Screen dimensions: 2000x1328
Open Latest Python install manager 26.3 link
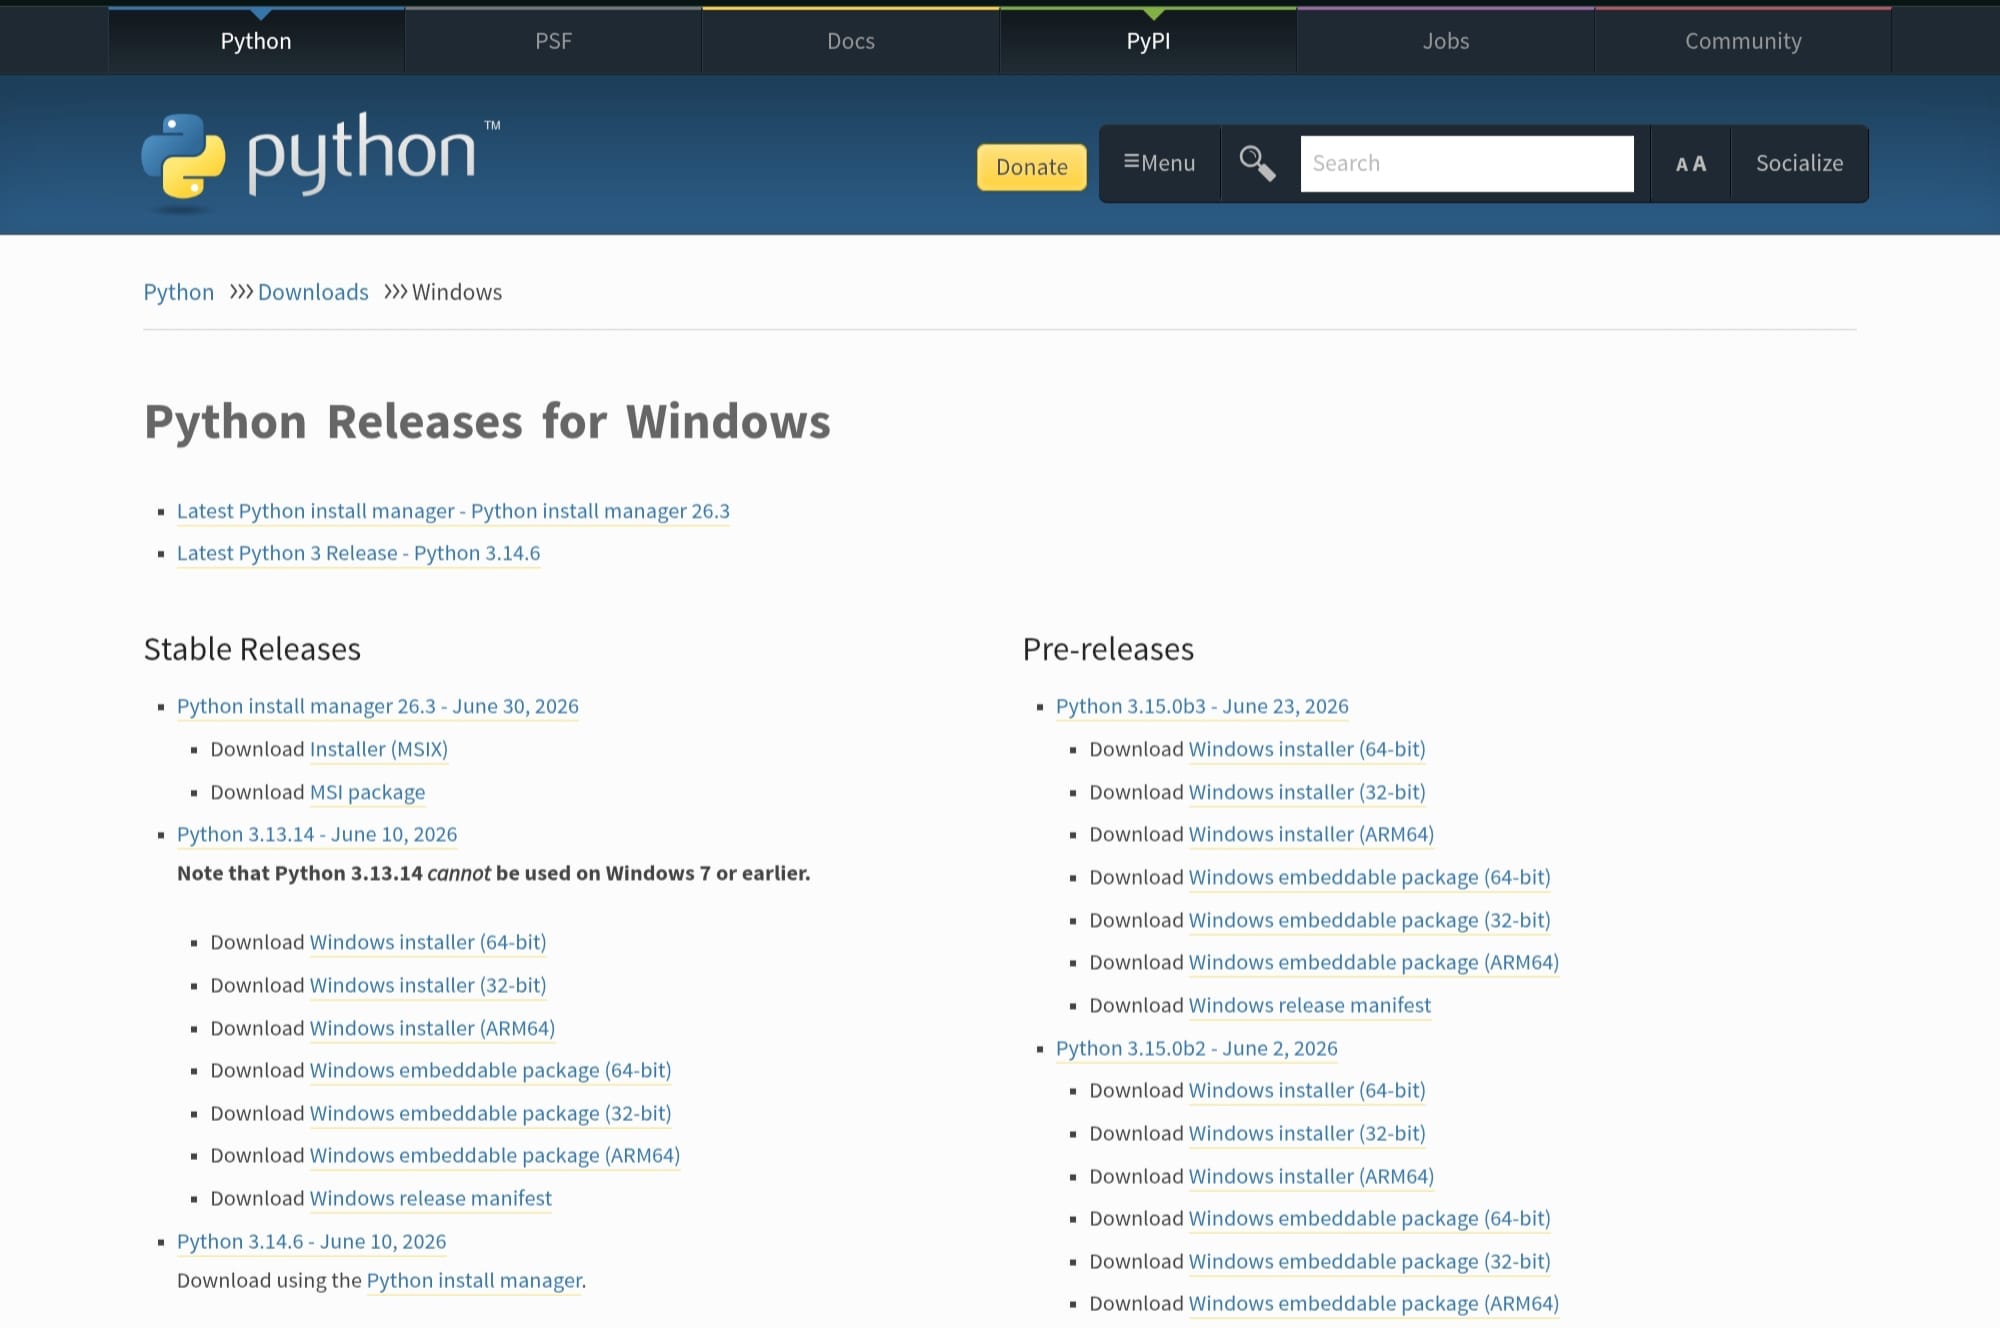click(x=453, y=511)
